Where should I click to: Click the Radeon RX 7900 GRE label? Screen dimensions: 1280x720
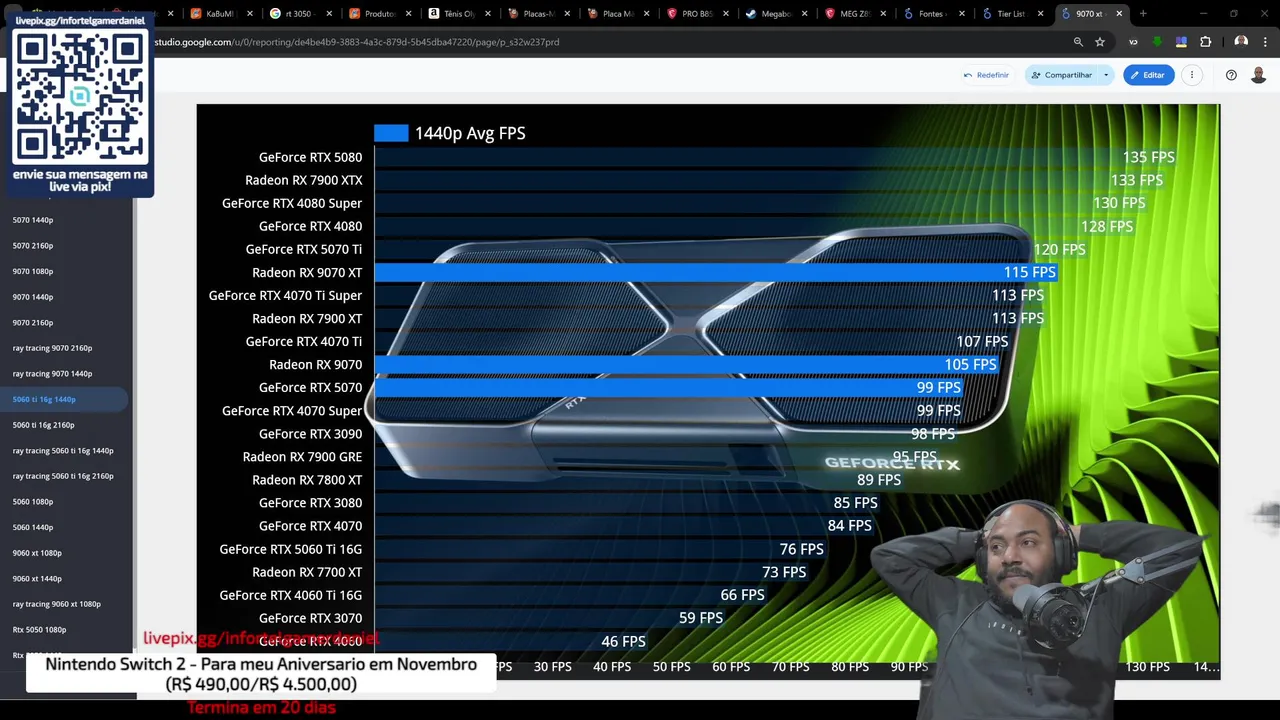302,457
